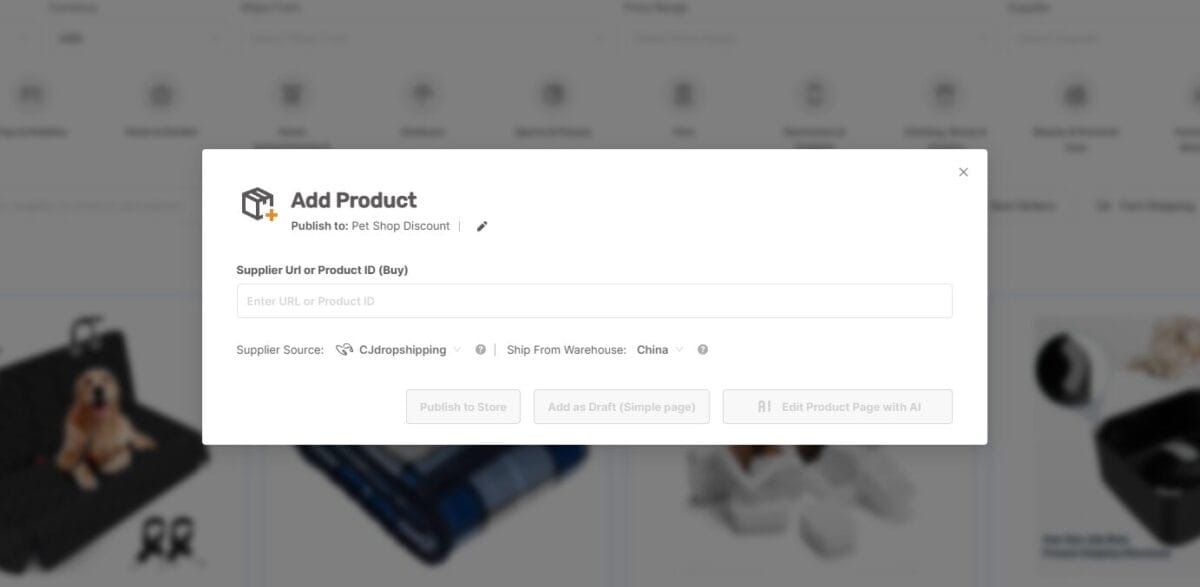Select the Sports & Fitness category icon
This screenshot has height=587, width=1200.
pyautogui.click(x=553, y=92)
